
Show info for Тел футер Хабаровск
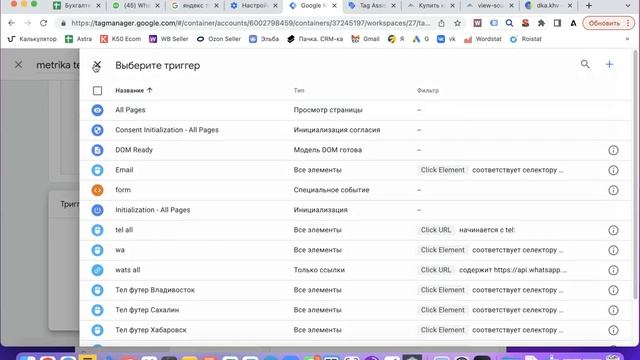[613, 330]
